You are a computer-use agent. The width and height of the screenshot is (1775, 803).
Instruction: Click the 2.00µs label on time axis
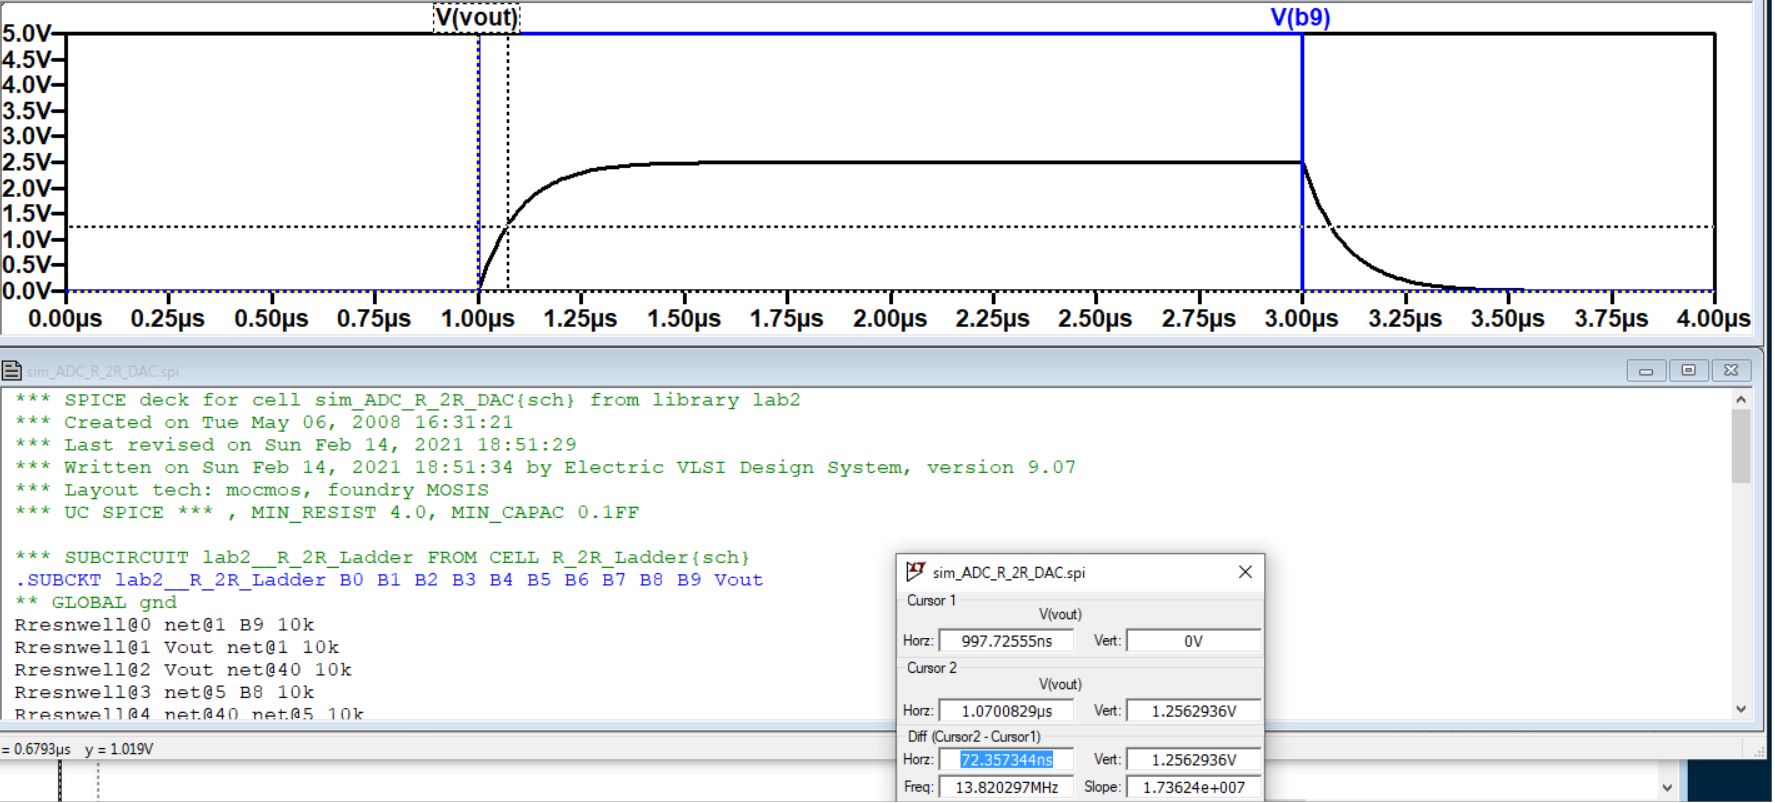[x=890, y=319]
